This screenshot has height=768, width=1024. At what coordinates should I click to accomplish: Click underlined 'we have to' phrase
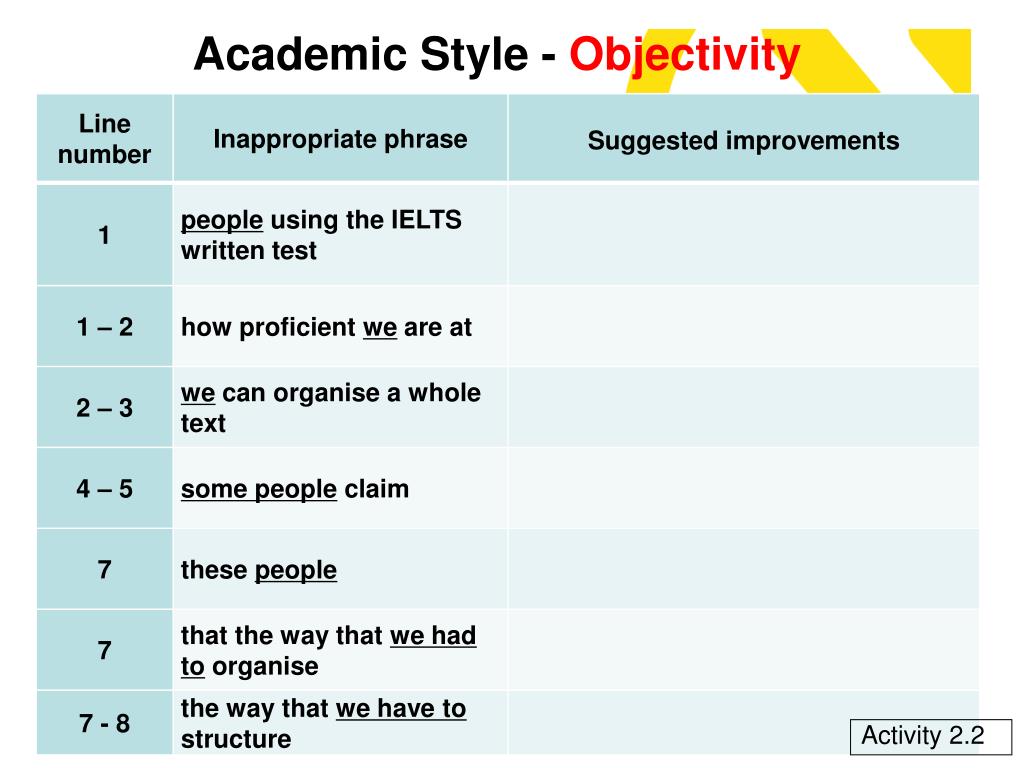click(x=401, y=709)
